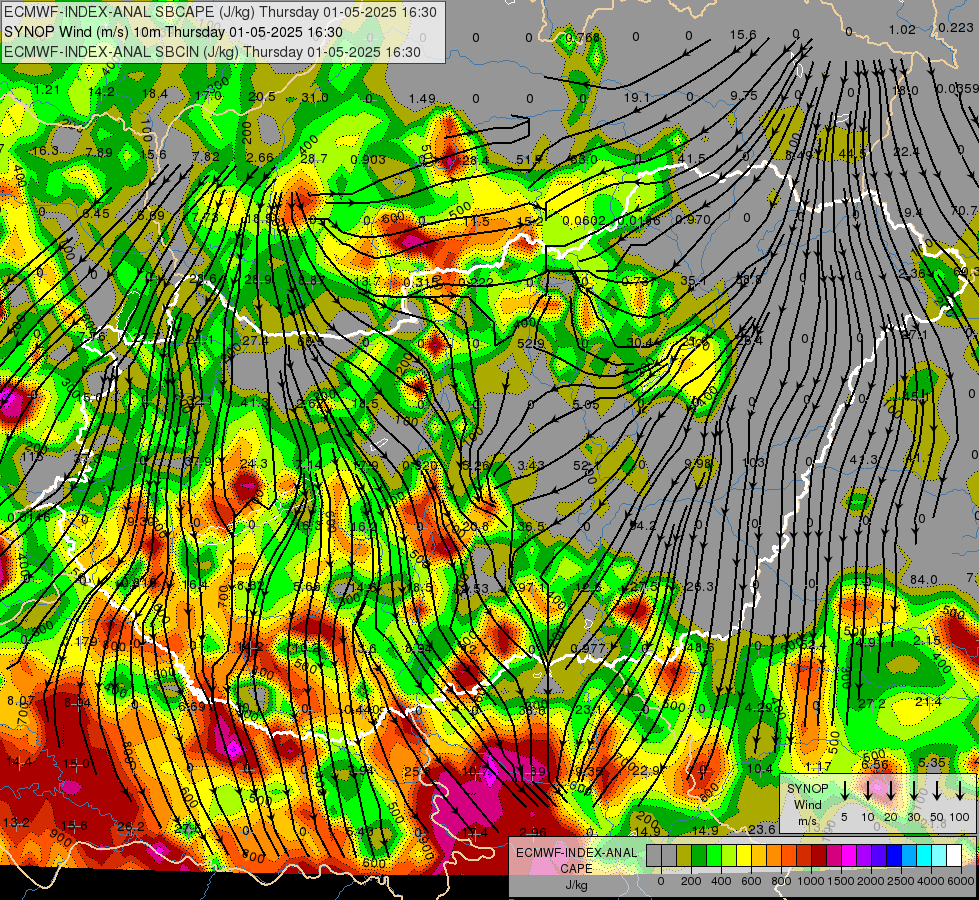Click the map value '23.6'
The image size is (979, 900).
tap(762, 829)
